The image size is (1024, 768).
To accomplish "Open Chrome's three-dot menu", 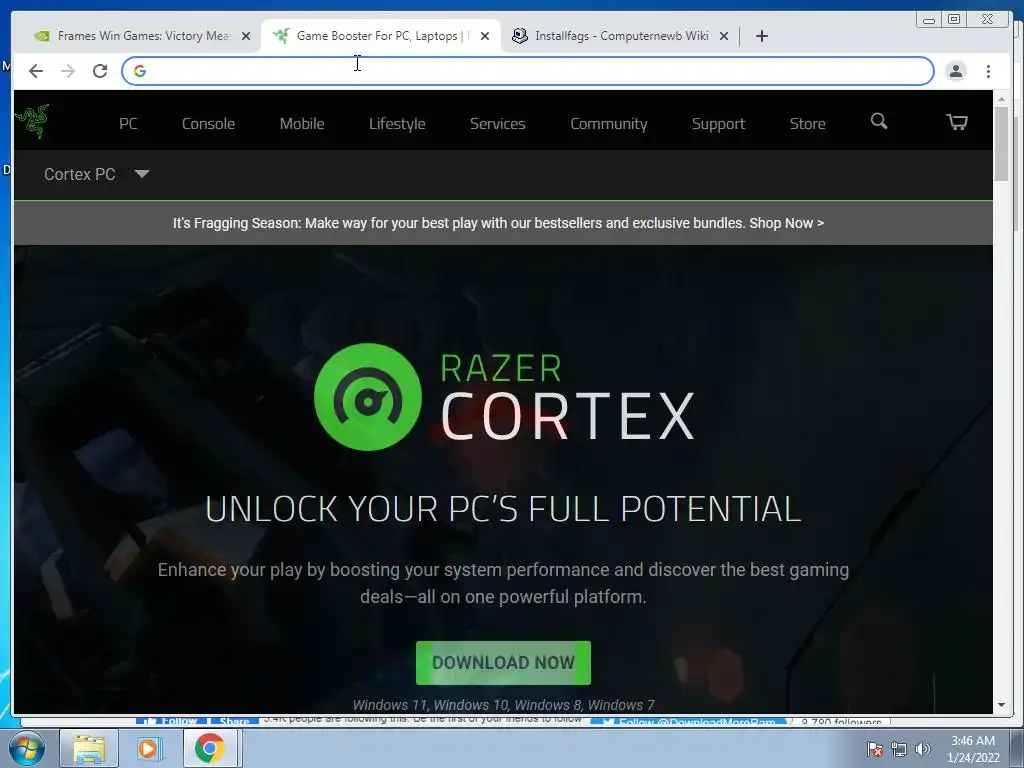I will point(988,71).
